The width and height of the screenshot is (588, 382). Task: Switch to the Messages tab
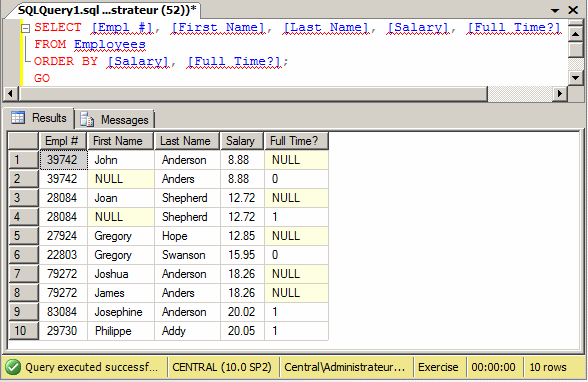click(115, 120)
